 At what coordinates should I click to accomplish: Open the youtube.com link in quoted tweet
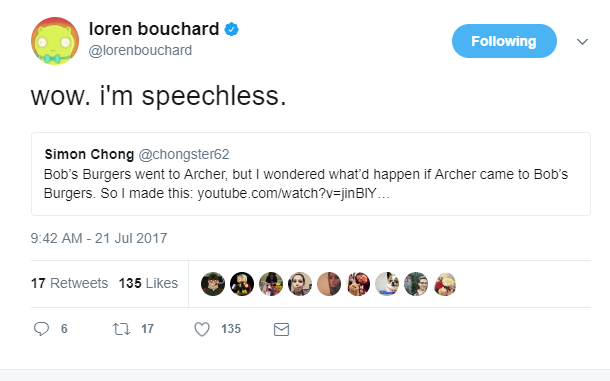coord(293,193)
